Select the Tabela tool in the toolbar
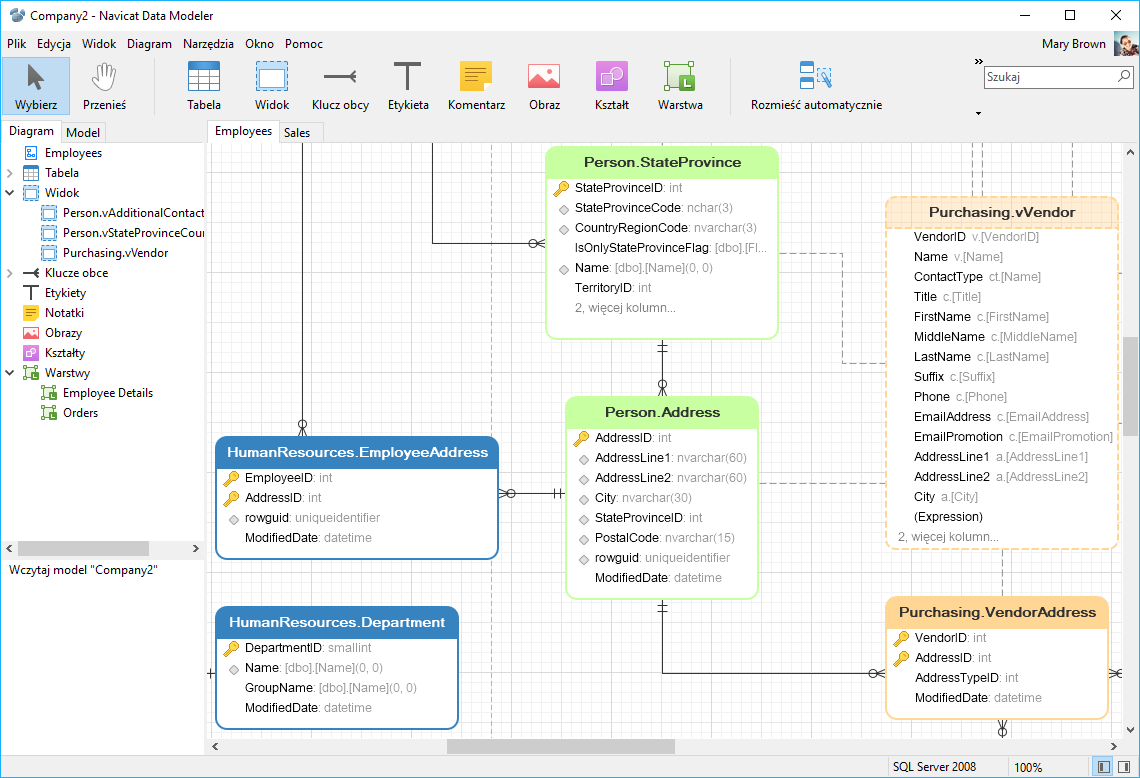Viewport: 1140px width, 778px height. (203, 86)
